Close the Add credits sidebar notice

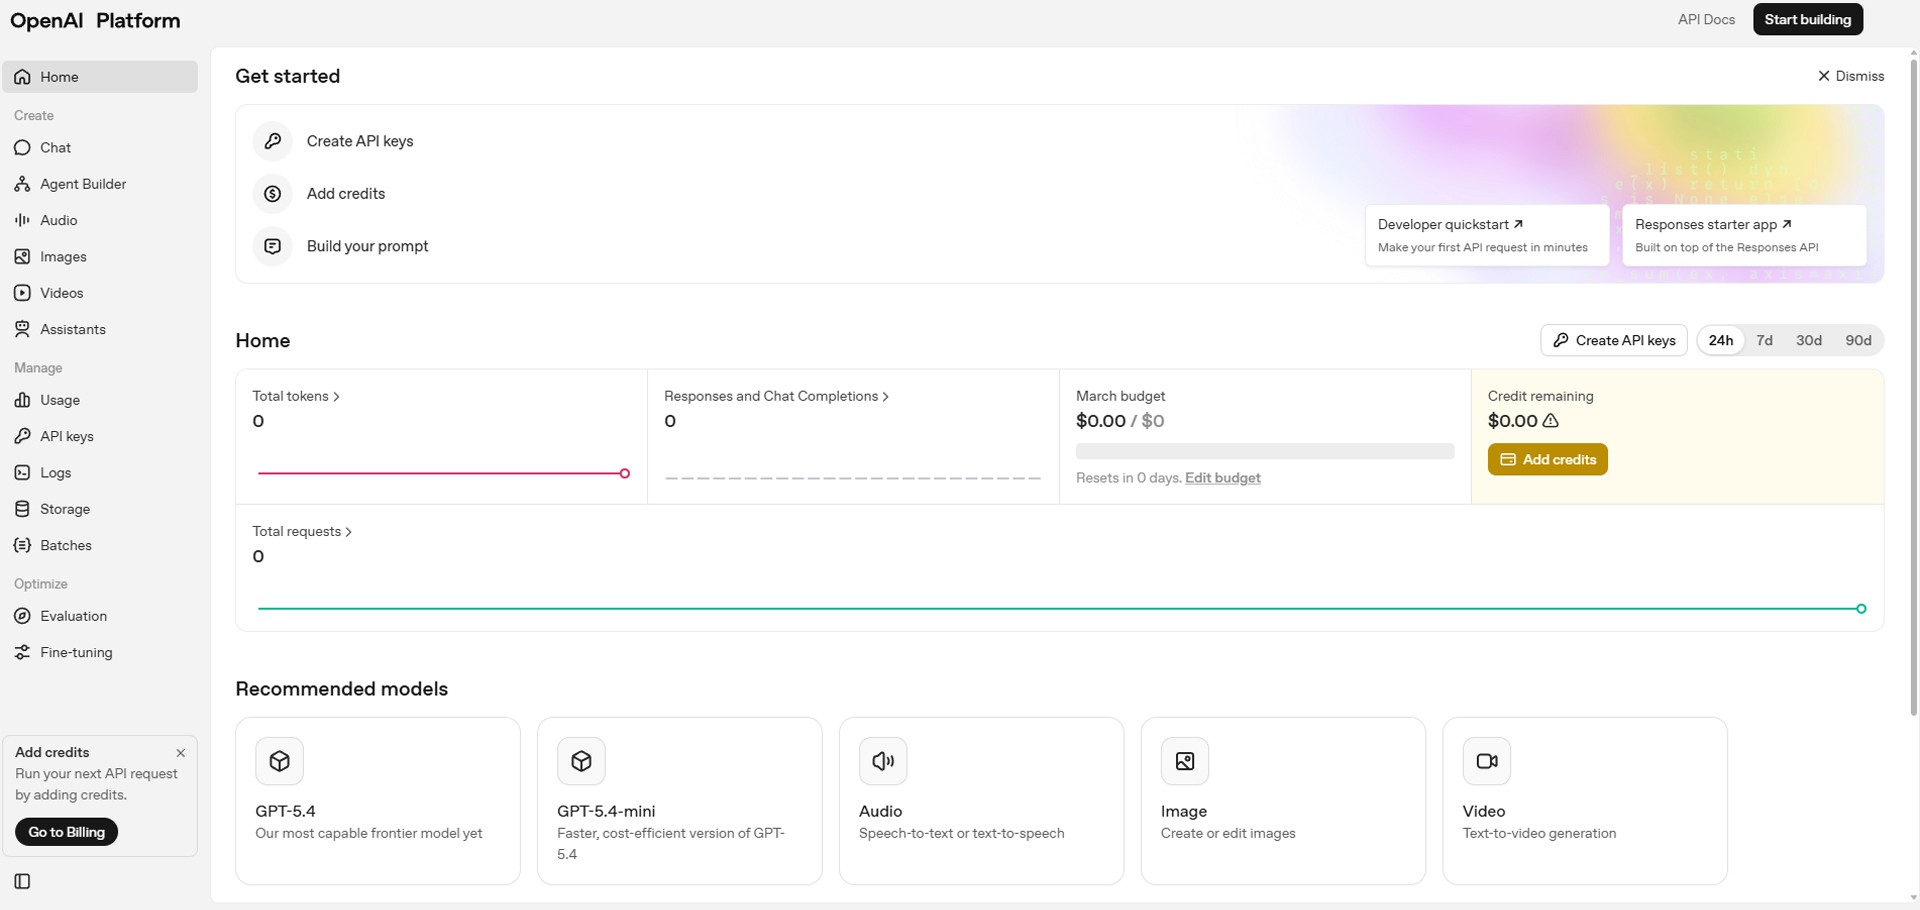point(181,753)
